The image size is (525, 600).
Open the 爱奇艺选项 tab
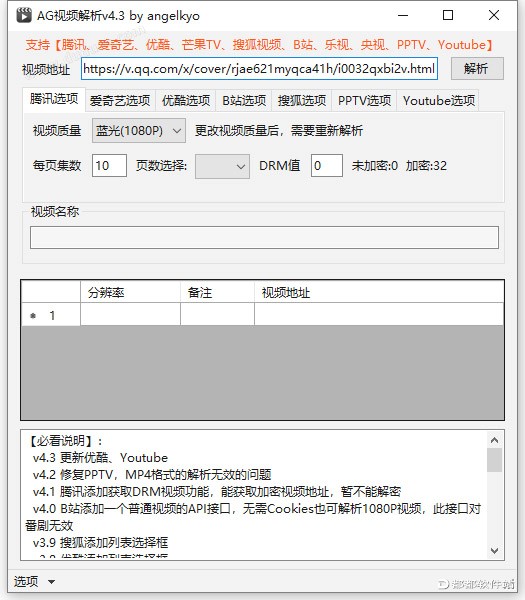pyautogui.click(x=120, y=101)
